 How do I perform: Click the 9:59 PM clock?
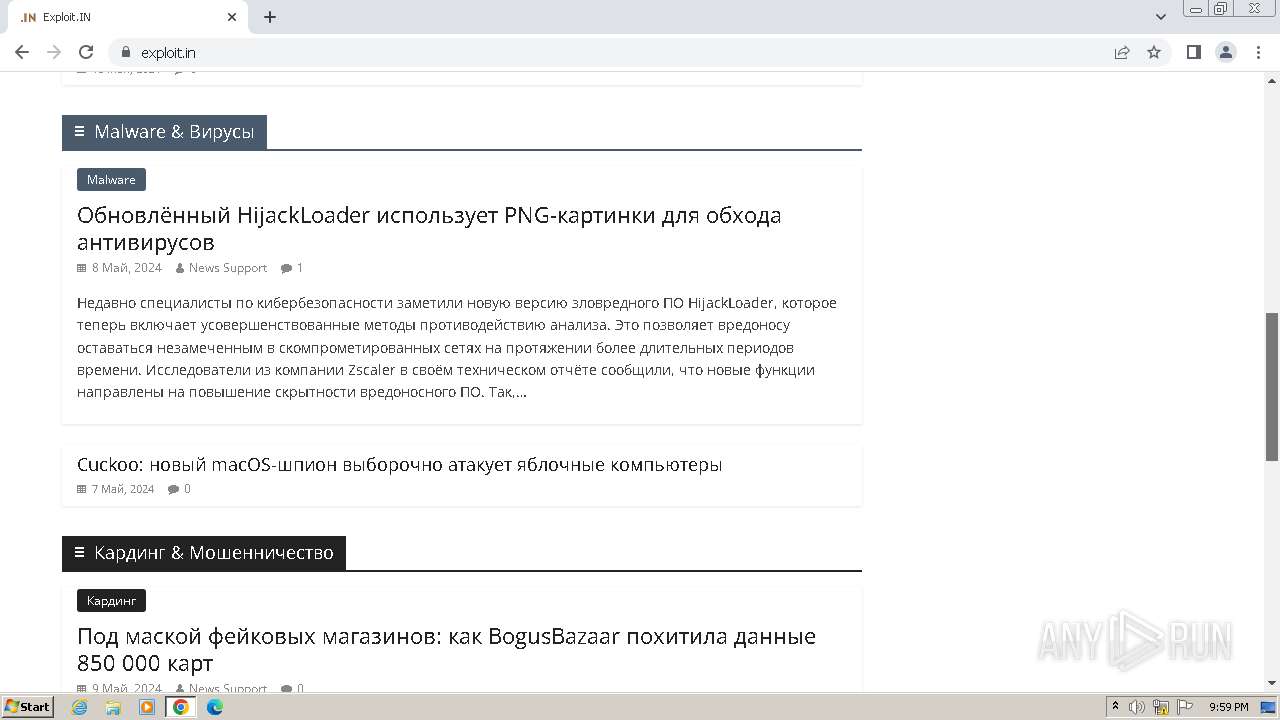point(1229,707)
